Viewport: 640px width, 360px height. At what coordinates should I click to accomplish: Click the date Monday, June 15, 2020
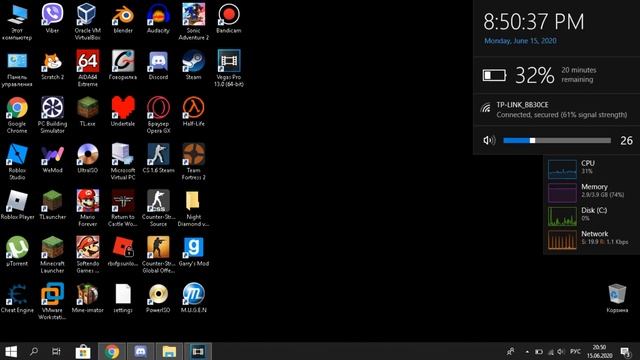(x=520, y=41)
